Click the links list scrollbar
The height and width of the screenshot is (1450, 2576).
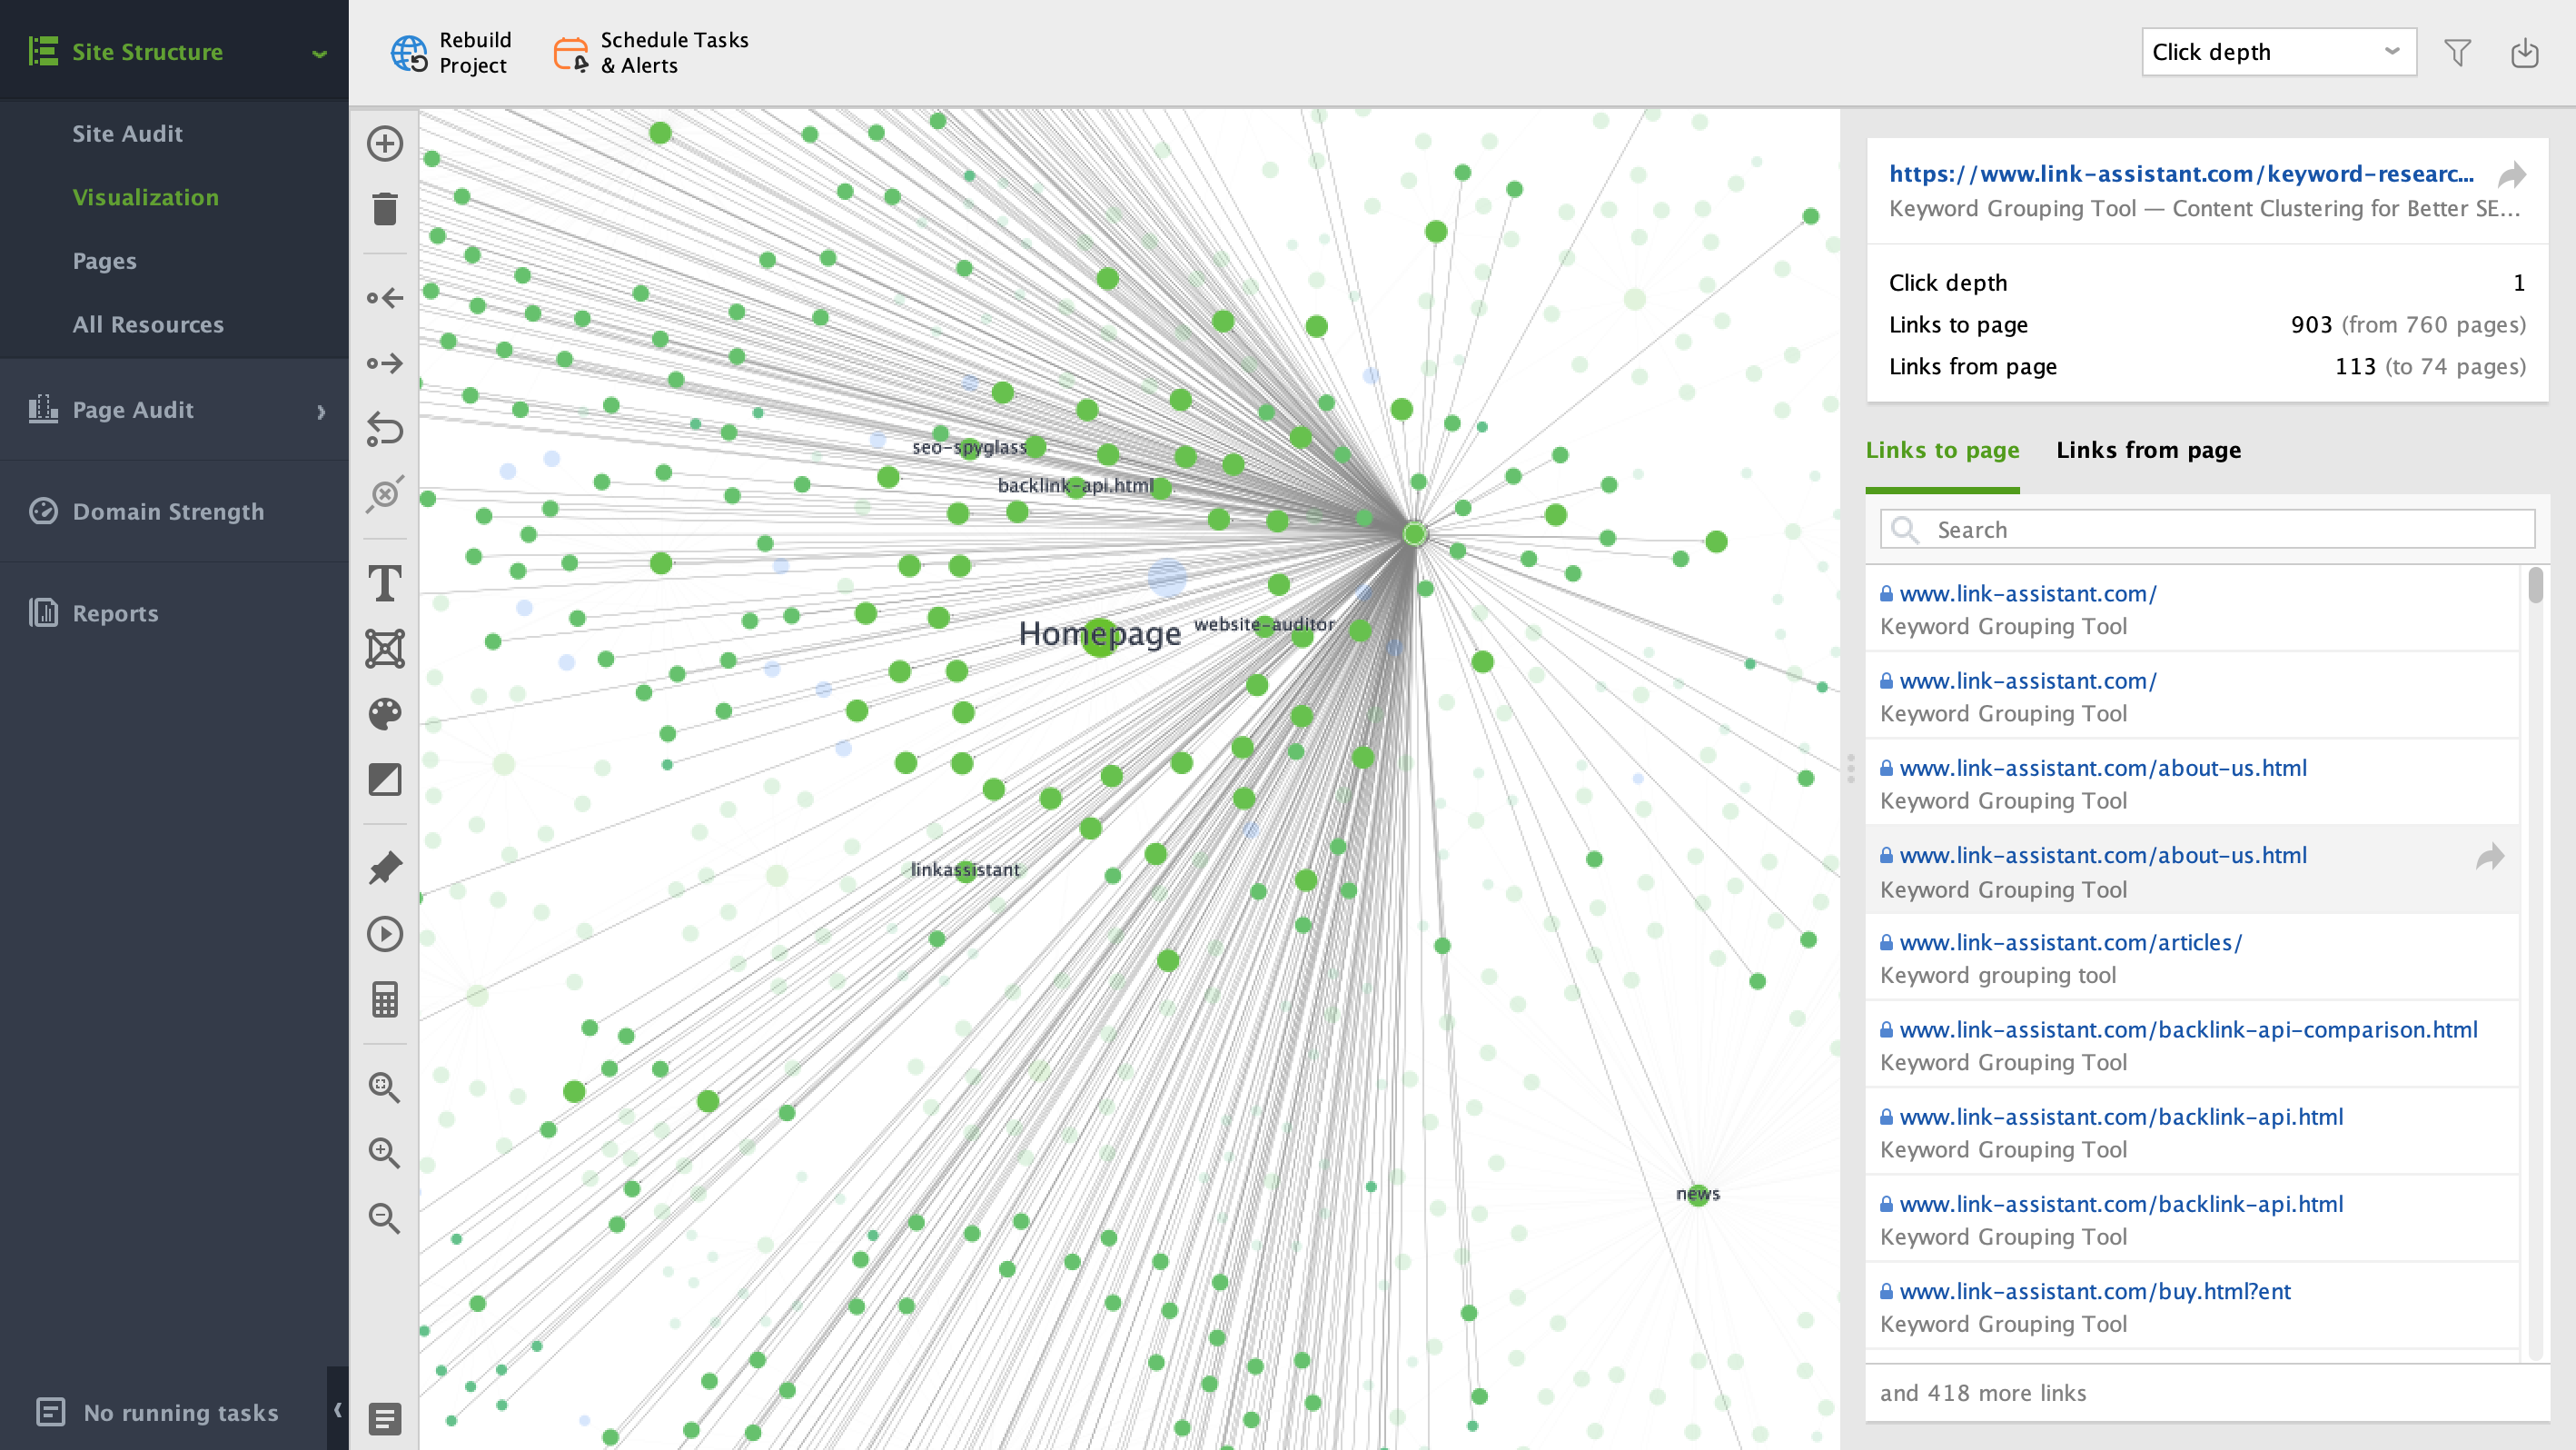tap(2535, 586)
